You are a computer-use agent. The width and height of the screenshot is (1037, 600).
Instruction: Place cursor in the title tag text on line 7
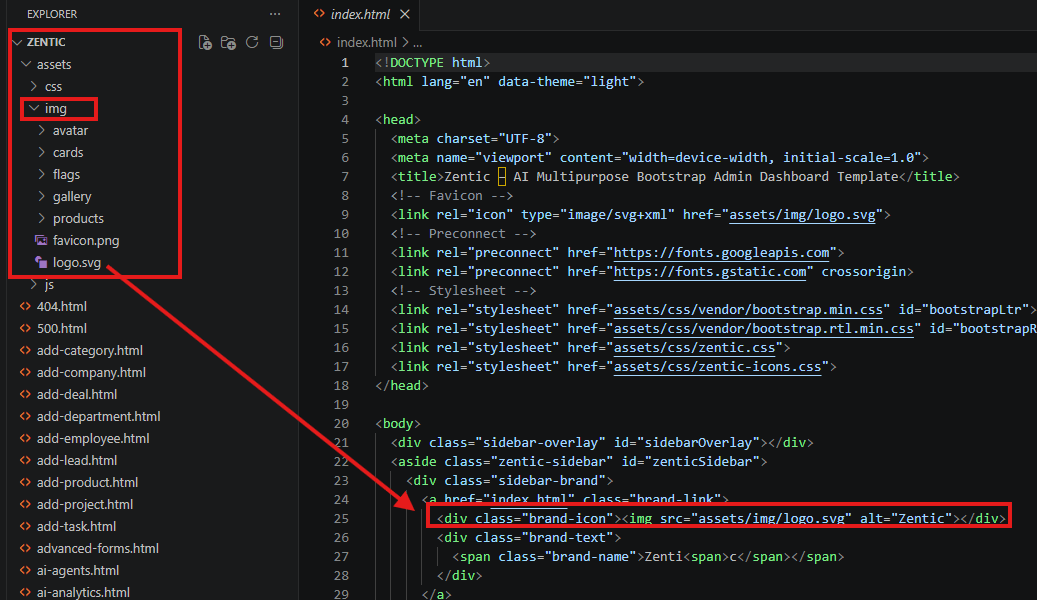(x=671, y=177)
